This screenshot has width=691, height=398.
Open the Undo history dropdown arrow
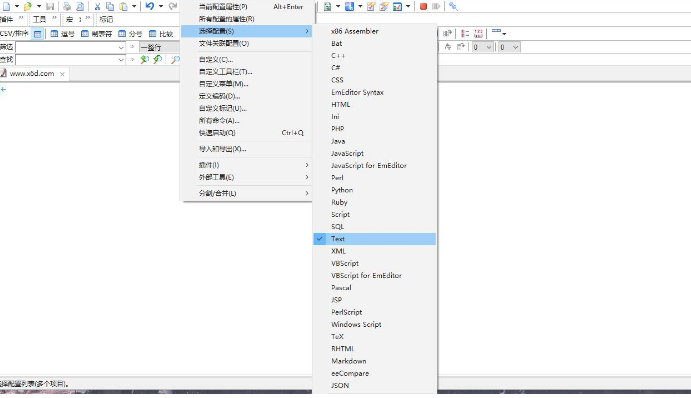pos(161,6)
